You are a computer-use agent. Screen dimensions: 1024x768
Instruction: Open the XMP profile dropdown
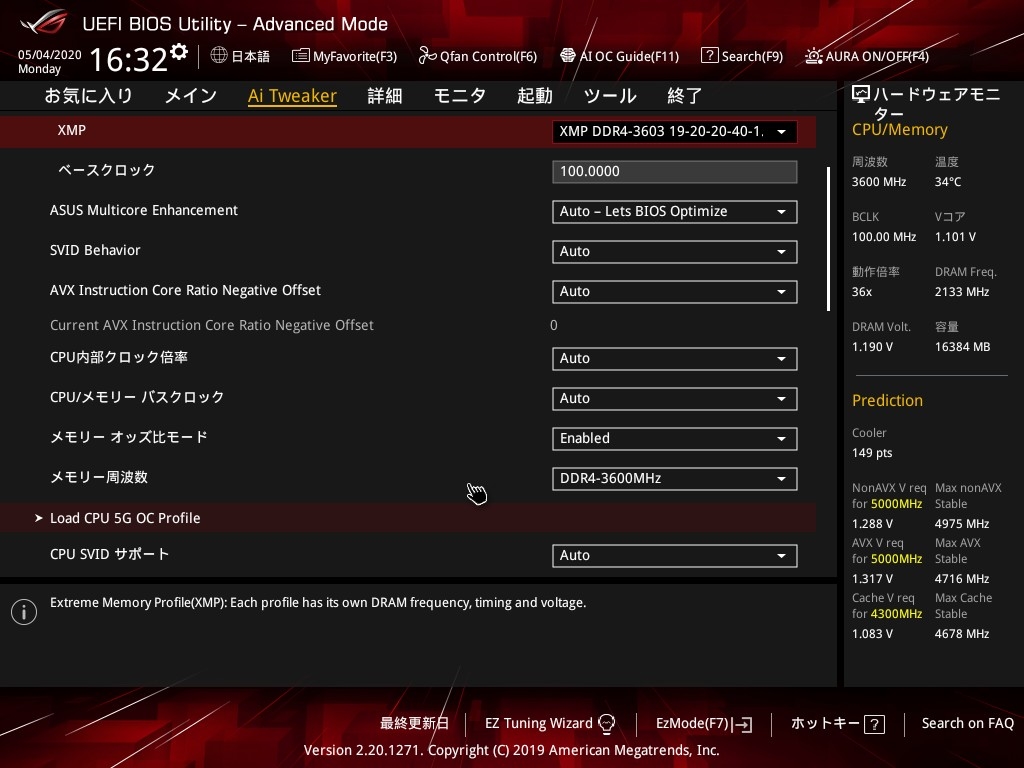(x=674, y=131)
